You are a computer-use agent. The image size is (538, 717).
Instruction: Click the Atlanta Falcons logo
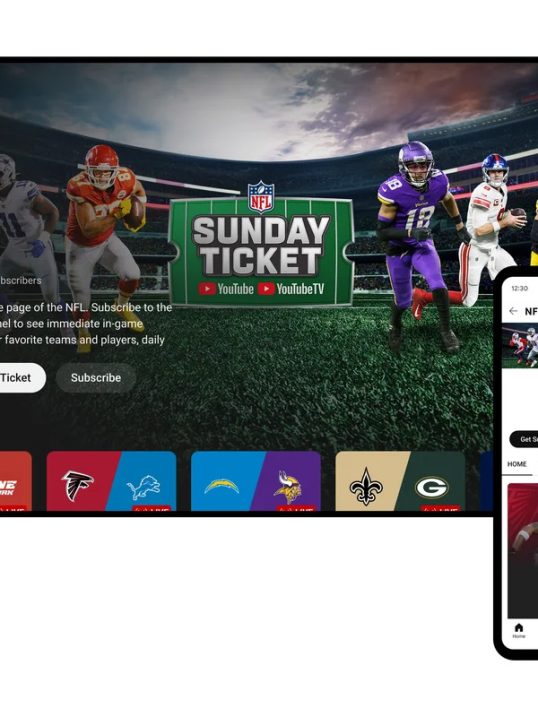(x=77, y=486)
